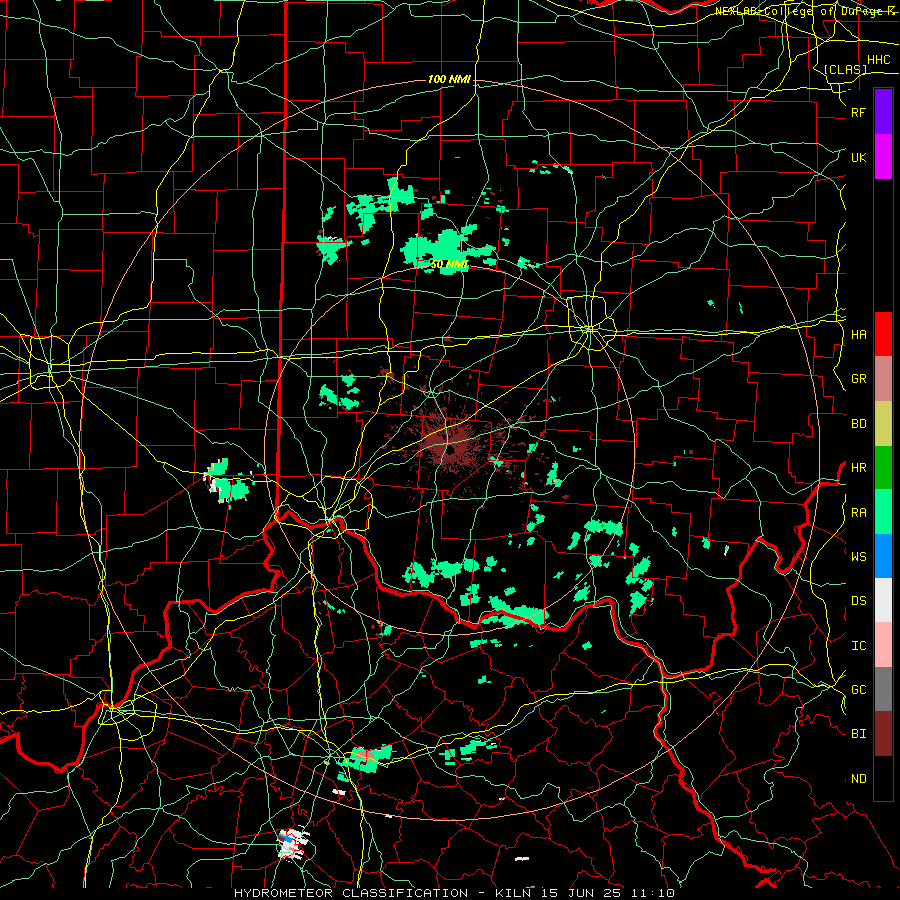Click the BI legend label
Screen dimensions: 900x900
coord(858,734)
